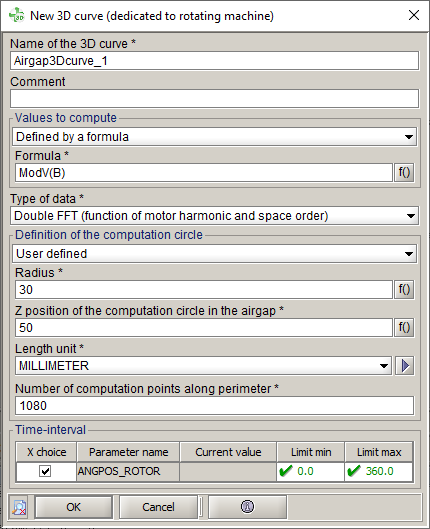Click the Limit max cell showing 360.0
The height and width of the screenshot is (529, 430).
click(x=379, y=471)
